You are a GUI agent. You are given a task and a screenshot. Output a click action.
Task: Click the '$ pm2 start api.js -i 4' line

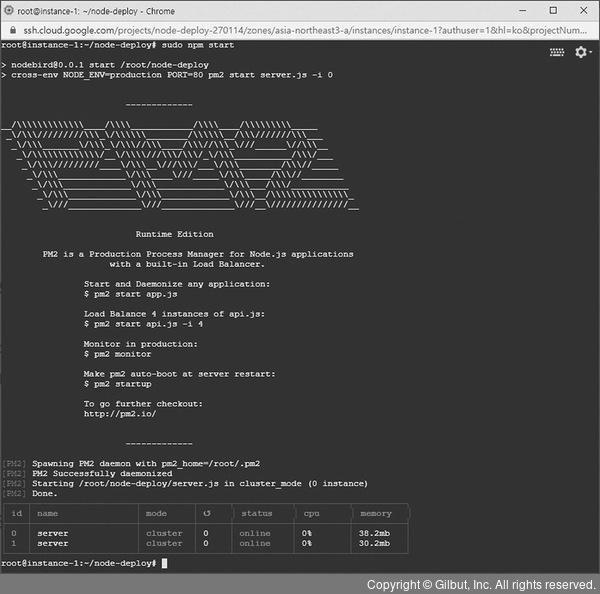[143, 324]
